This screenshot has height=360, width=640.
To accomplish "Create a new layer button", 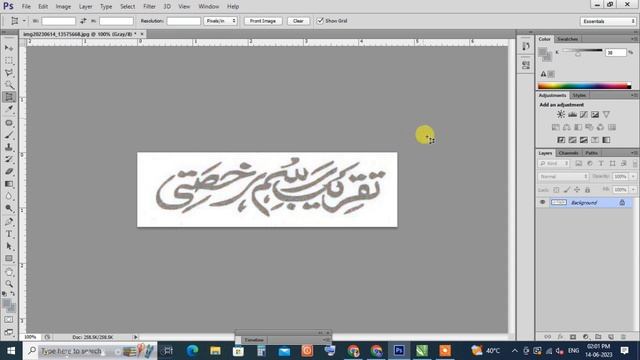I will coord(611,337).
